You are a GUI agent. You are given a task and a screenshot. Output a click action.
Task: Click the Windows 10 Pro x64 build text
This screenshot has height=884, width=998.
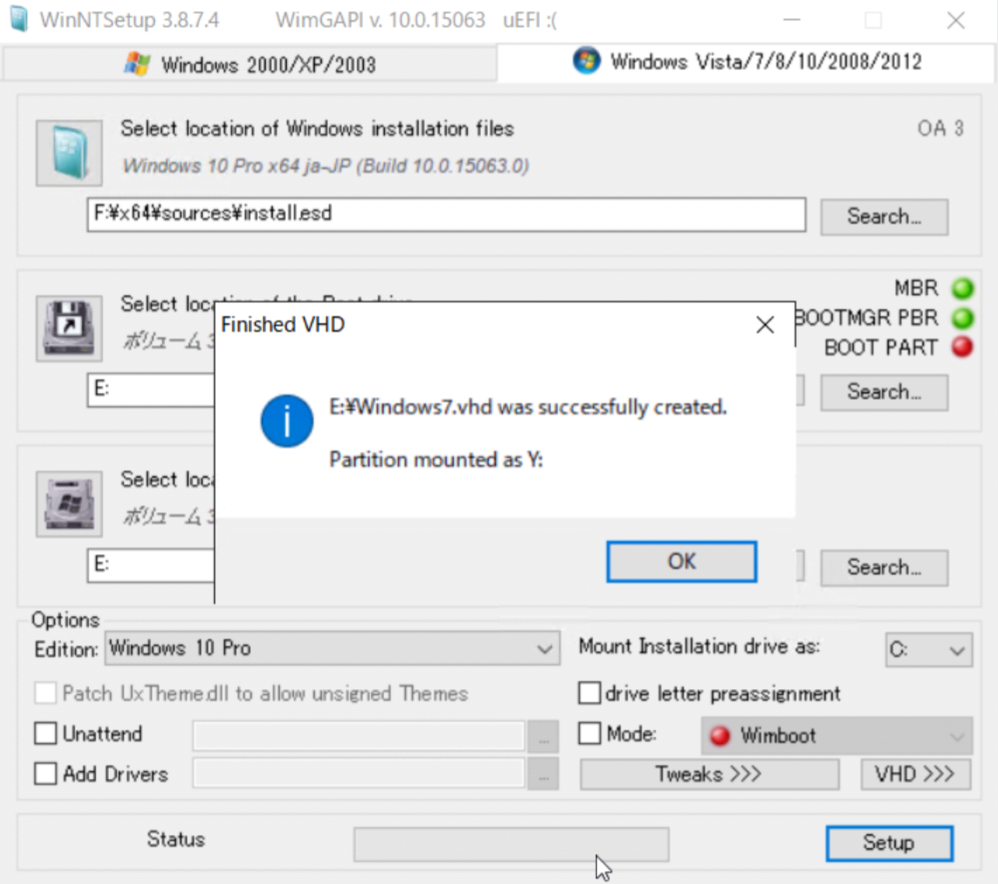click(x=325, y=166)
